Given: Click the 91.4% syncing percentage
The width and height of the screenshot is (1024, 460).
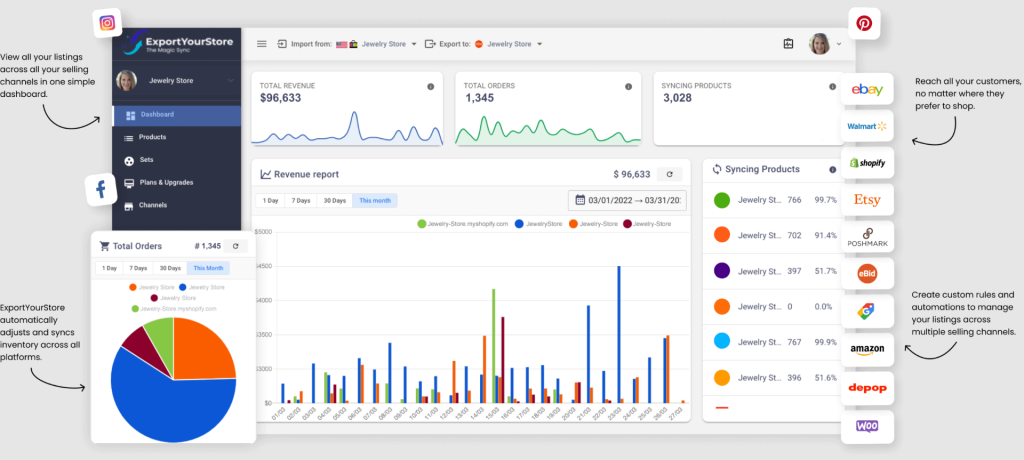Looking at the screenshot, I should (x=825, y=235).
